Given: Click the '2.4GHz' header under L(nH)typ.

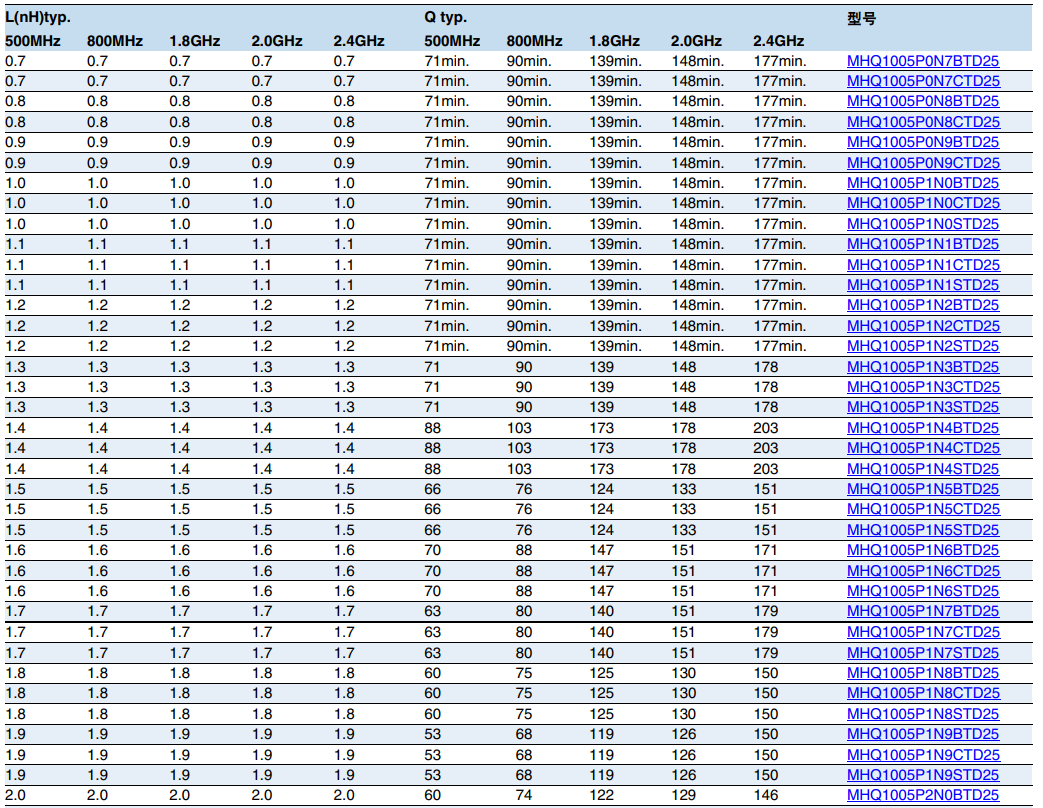Looking at the screenshot, I should pyautogui.click(x=359, y=41).
